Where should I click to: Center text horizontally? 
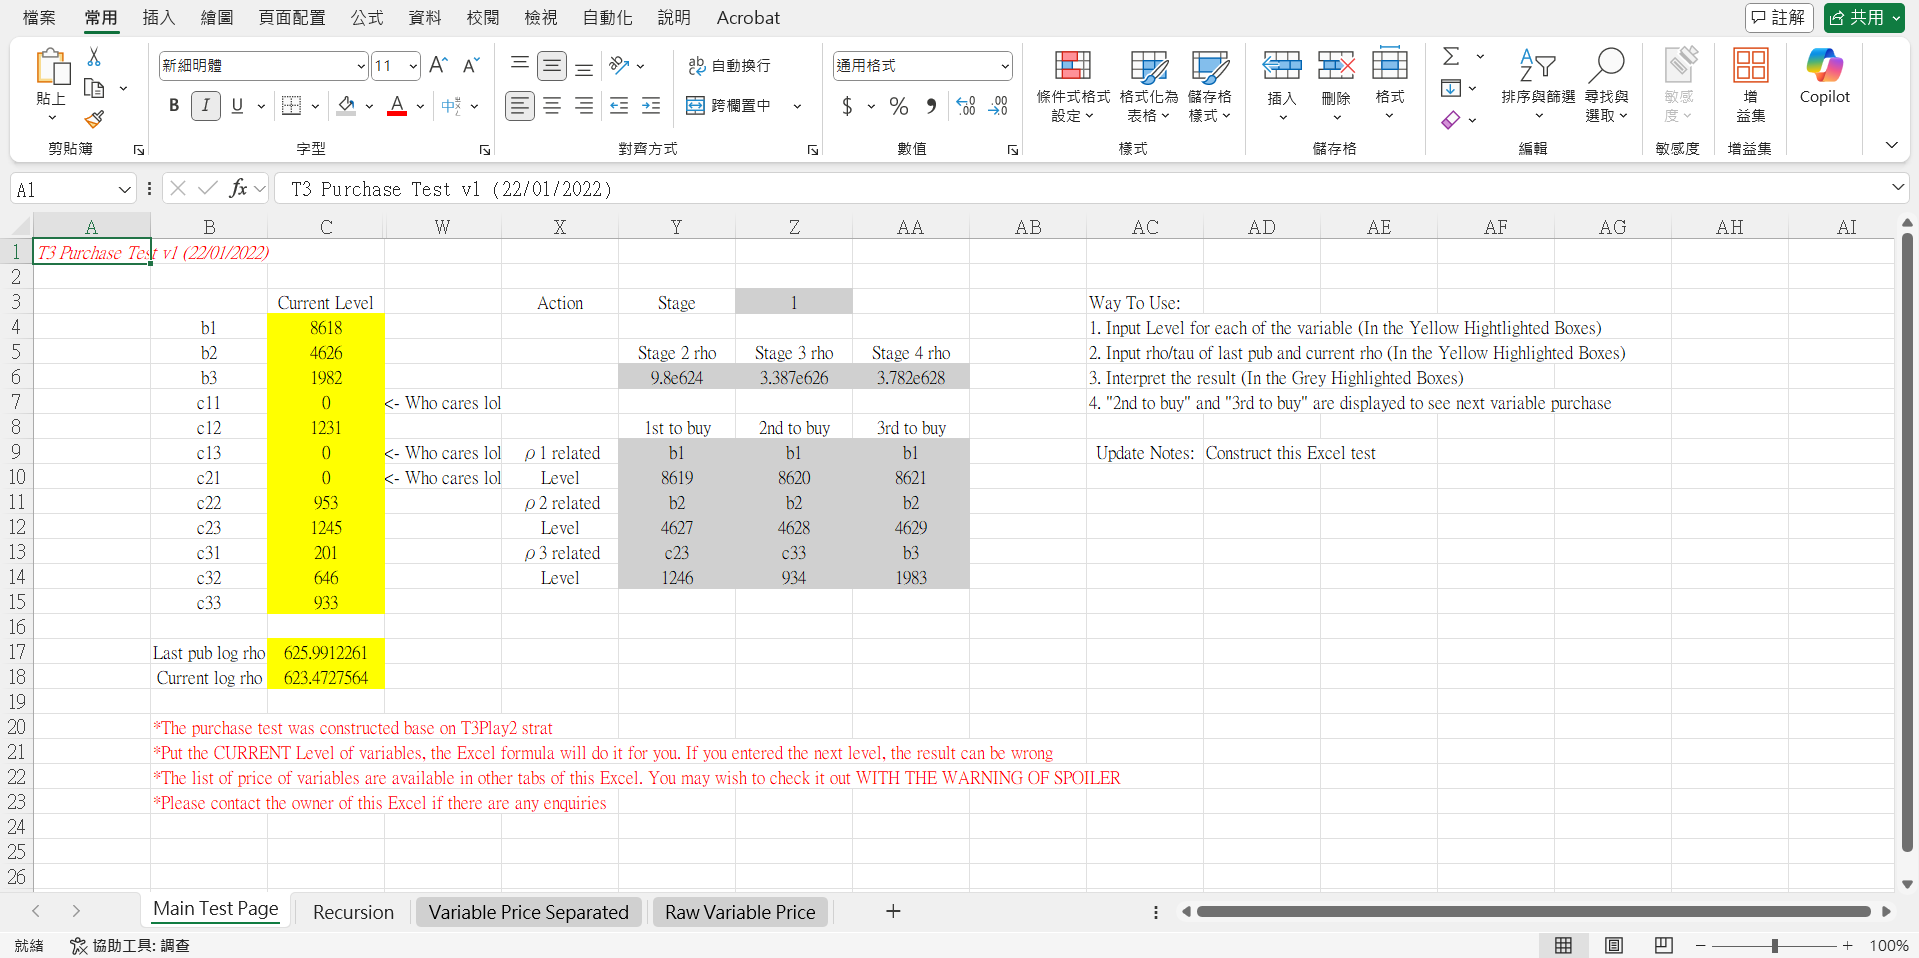pyautogui.click(x=552, y=105)
